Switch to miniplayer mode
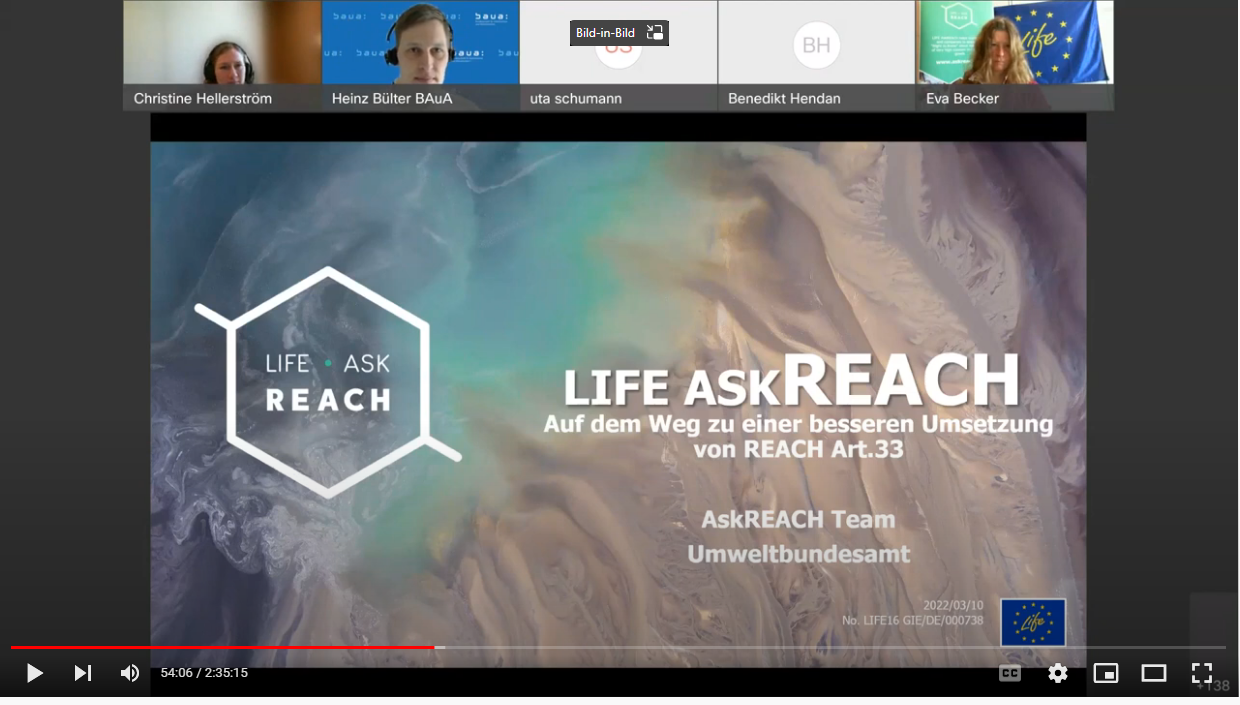 [x=1106, y=673]
